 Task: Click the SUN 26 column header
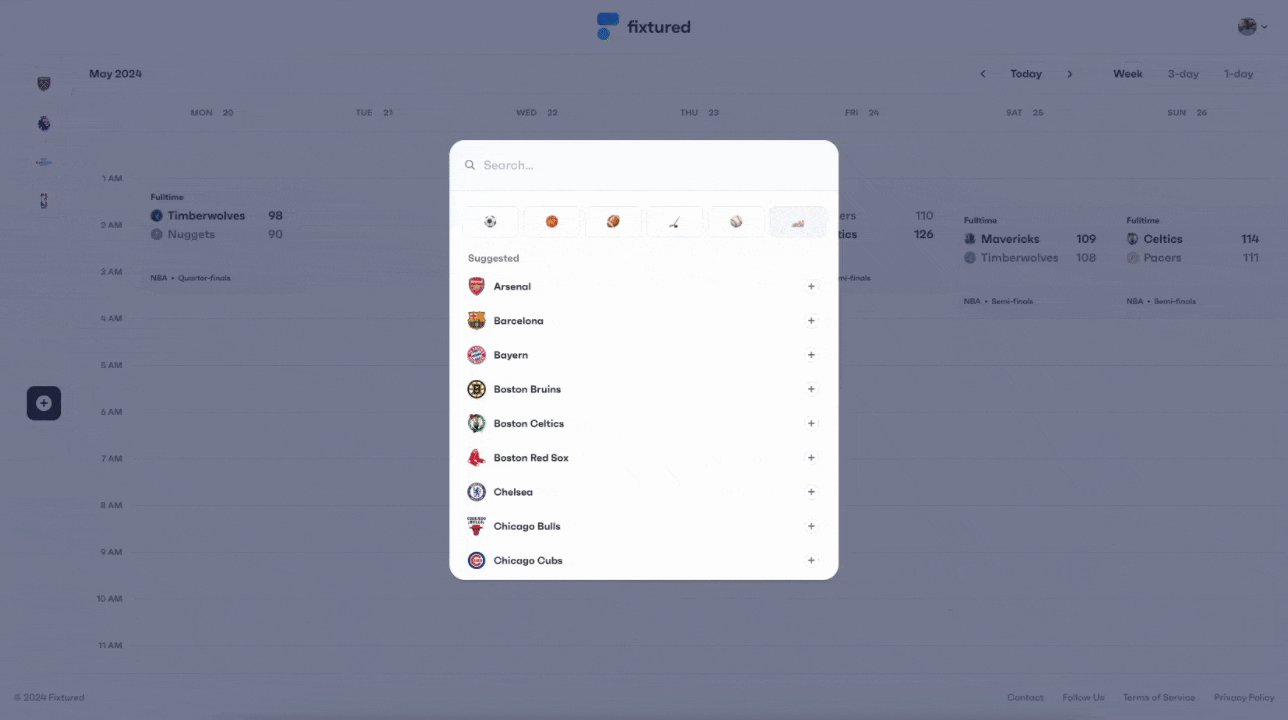pos(1187,113)
